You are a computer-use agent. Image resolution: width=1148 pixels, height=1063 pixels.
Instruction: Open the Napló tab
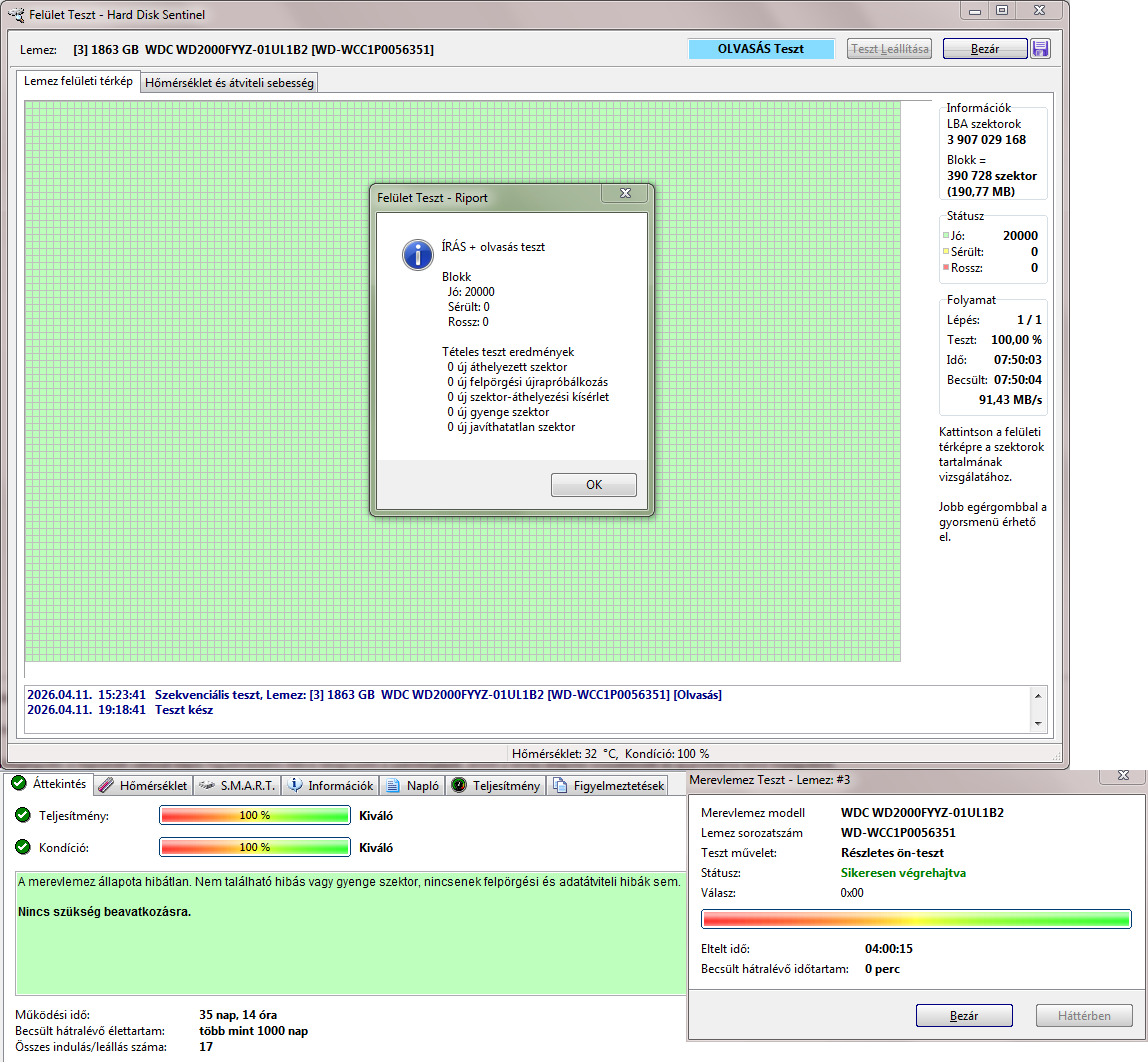tap(412, 786)
